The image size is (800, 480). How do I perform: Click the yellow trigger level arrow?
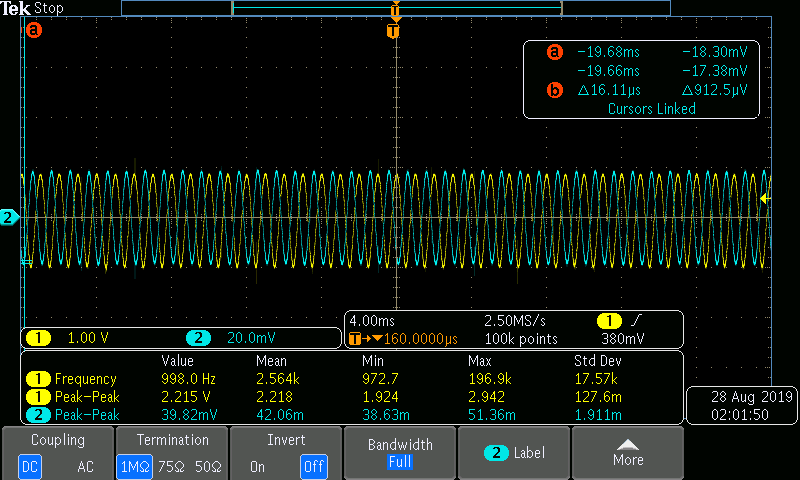click(765, 198)
